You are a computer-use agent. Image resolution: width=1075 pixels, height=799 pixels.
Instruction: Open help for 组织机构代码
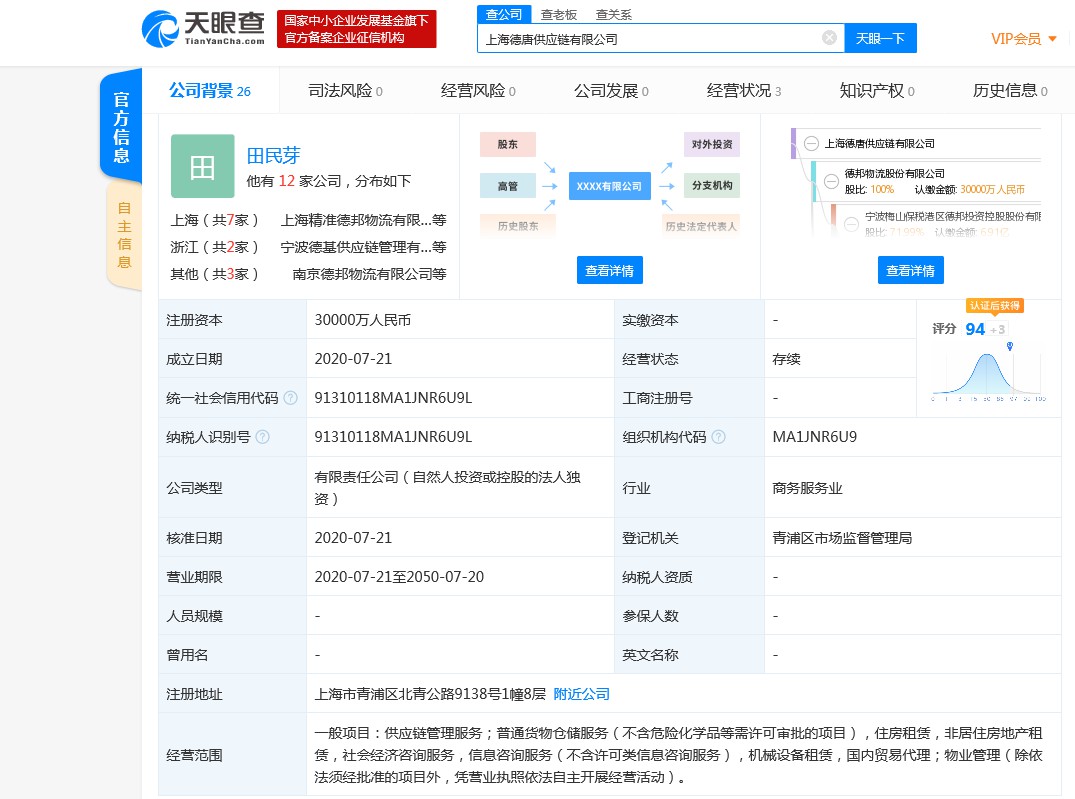[x=718, y=437]
